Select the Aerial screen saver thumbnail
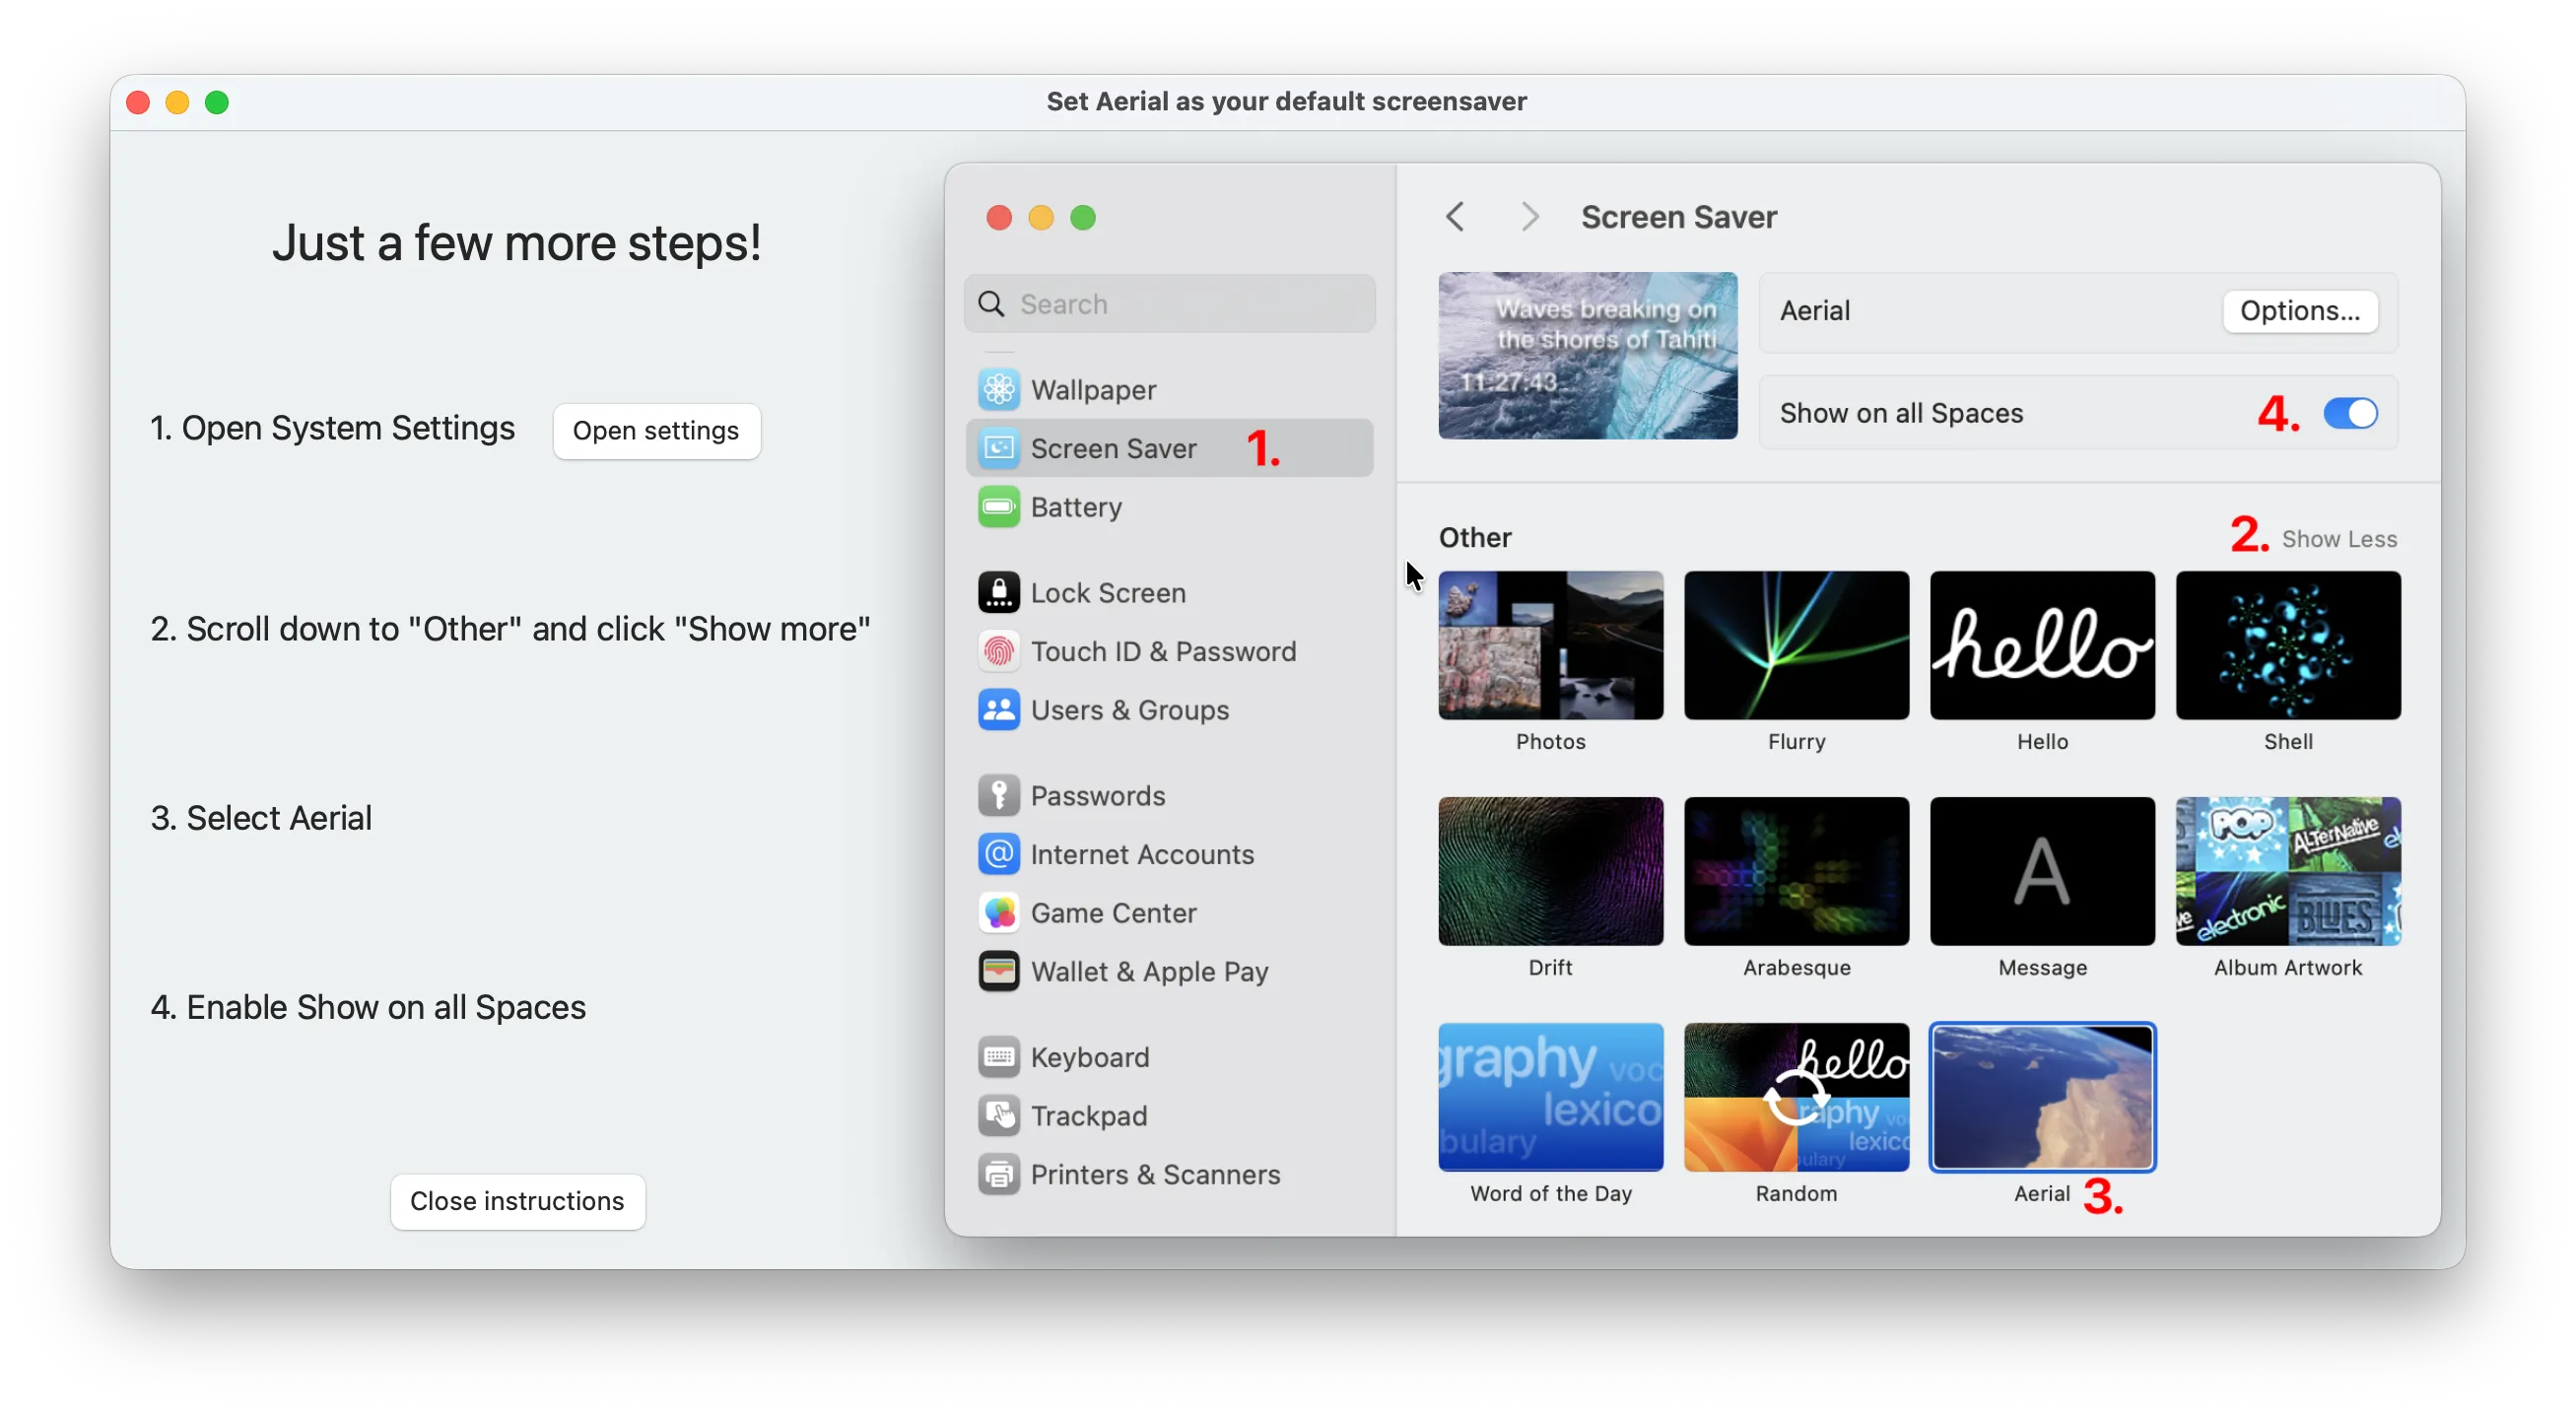Screen dimensions: 2576x1415 tap(2042, 1097)
